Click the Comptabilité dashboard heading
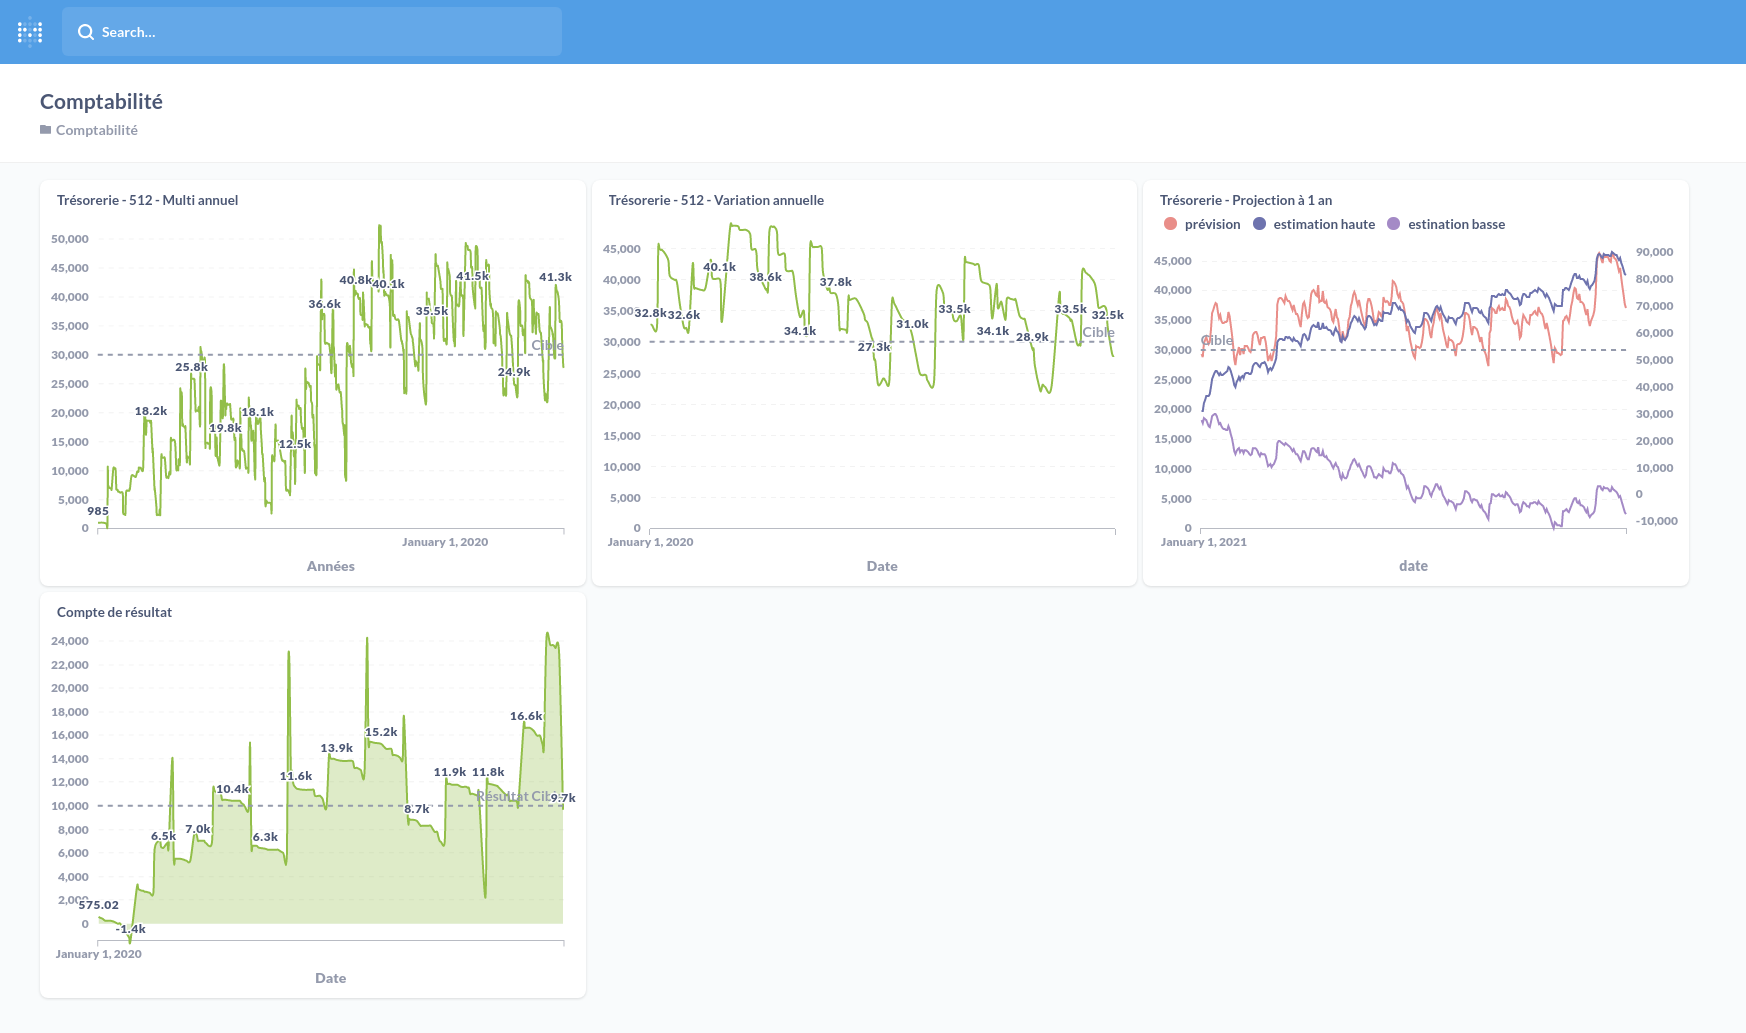The image size is (1746, 1033). click(x=101, y=101)
